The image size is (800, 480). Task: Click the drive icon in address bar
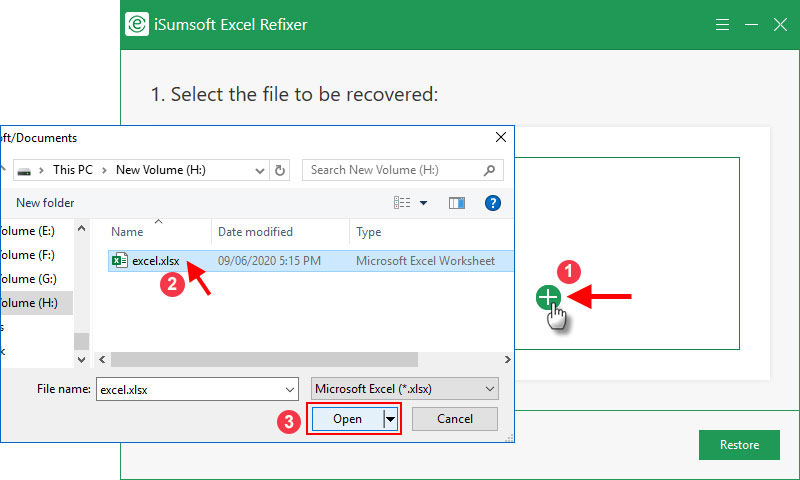(x=24, y=171)
